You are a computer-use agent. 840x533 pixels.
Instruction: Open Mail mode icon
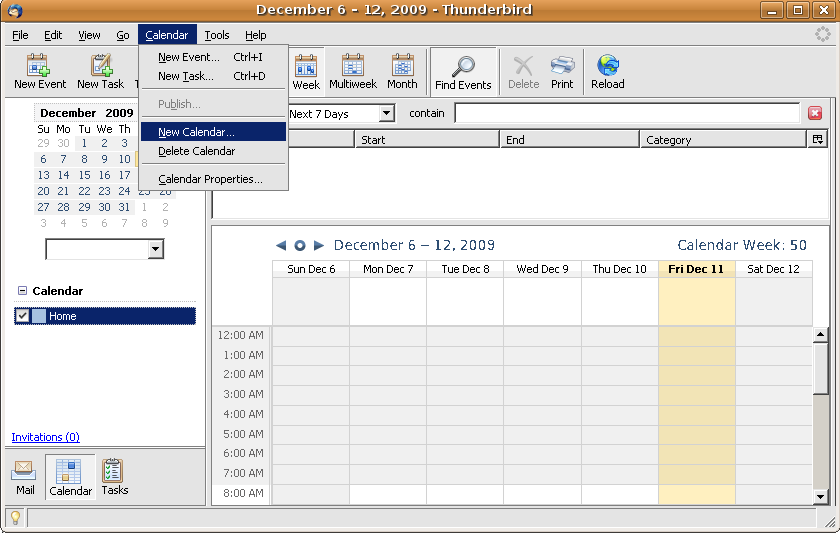point(24,470)
